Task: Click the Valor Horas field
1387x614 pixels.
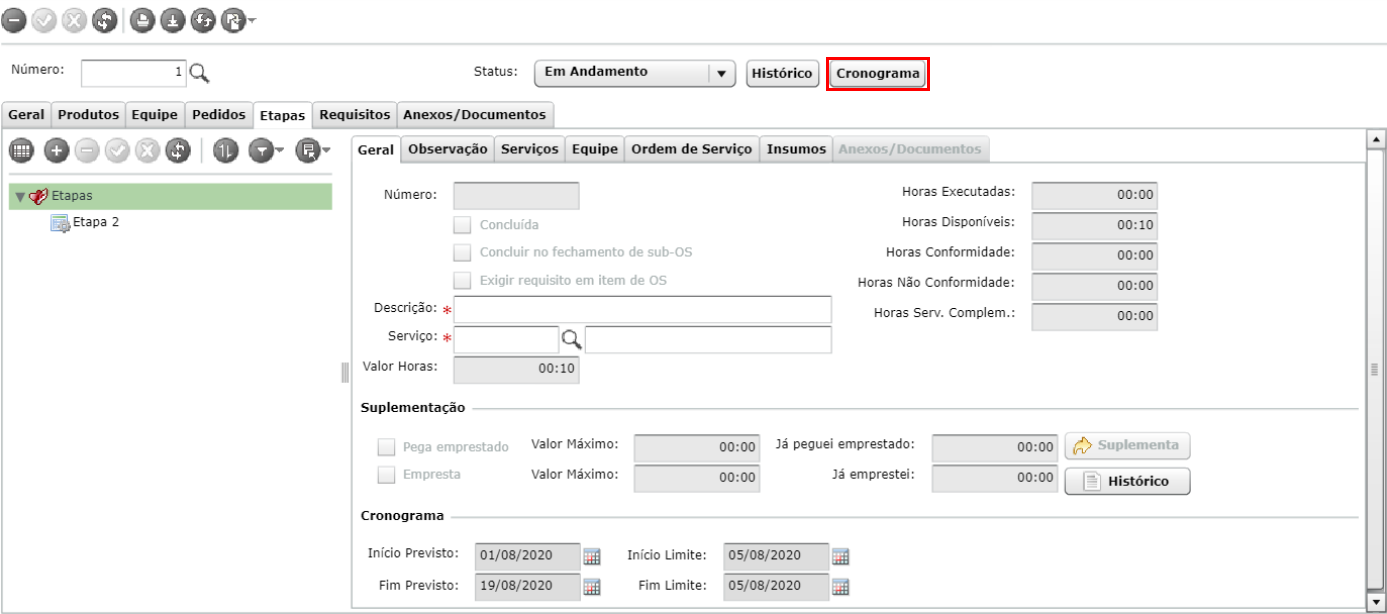Action: pyautogui.click(x=516, y=369)
